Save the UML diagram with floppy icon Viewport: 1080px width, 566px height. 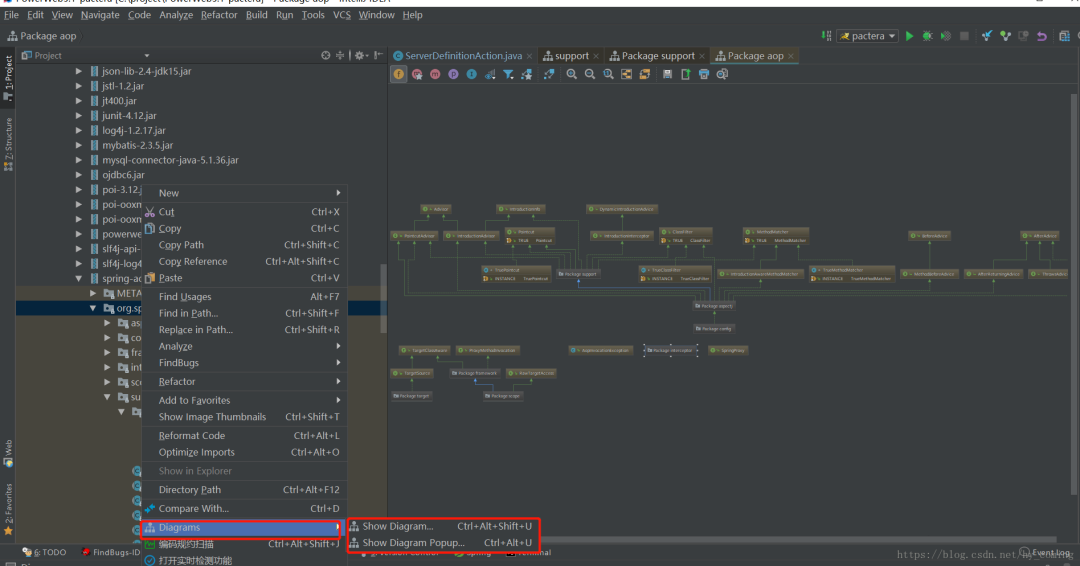(667, 74)
